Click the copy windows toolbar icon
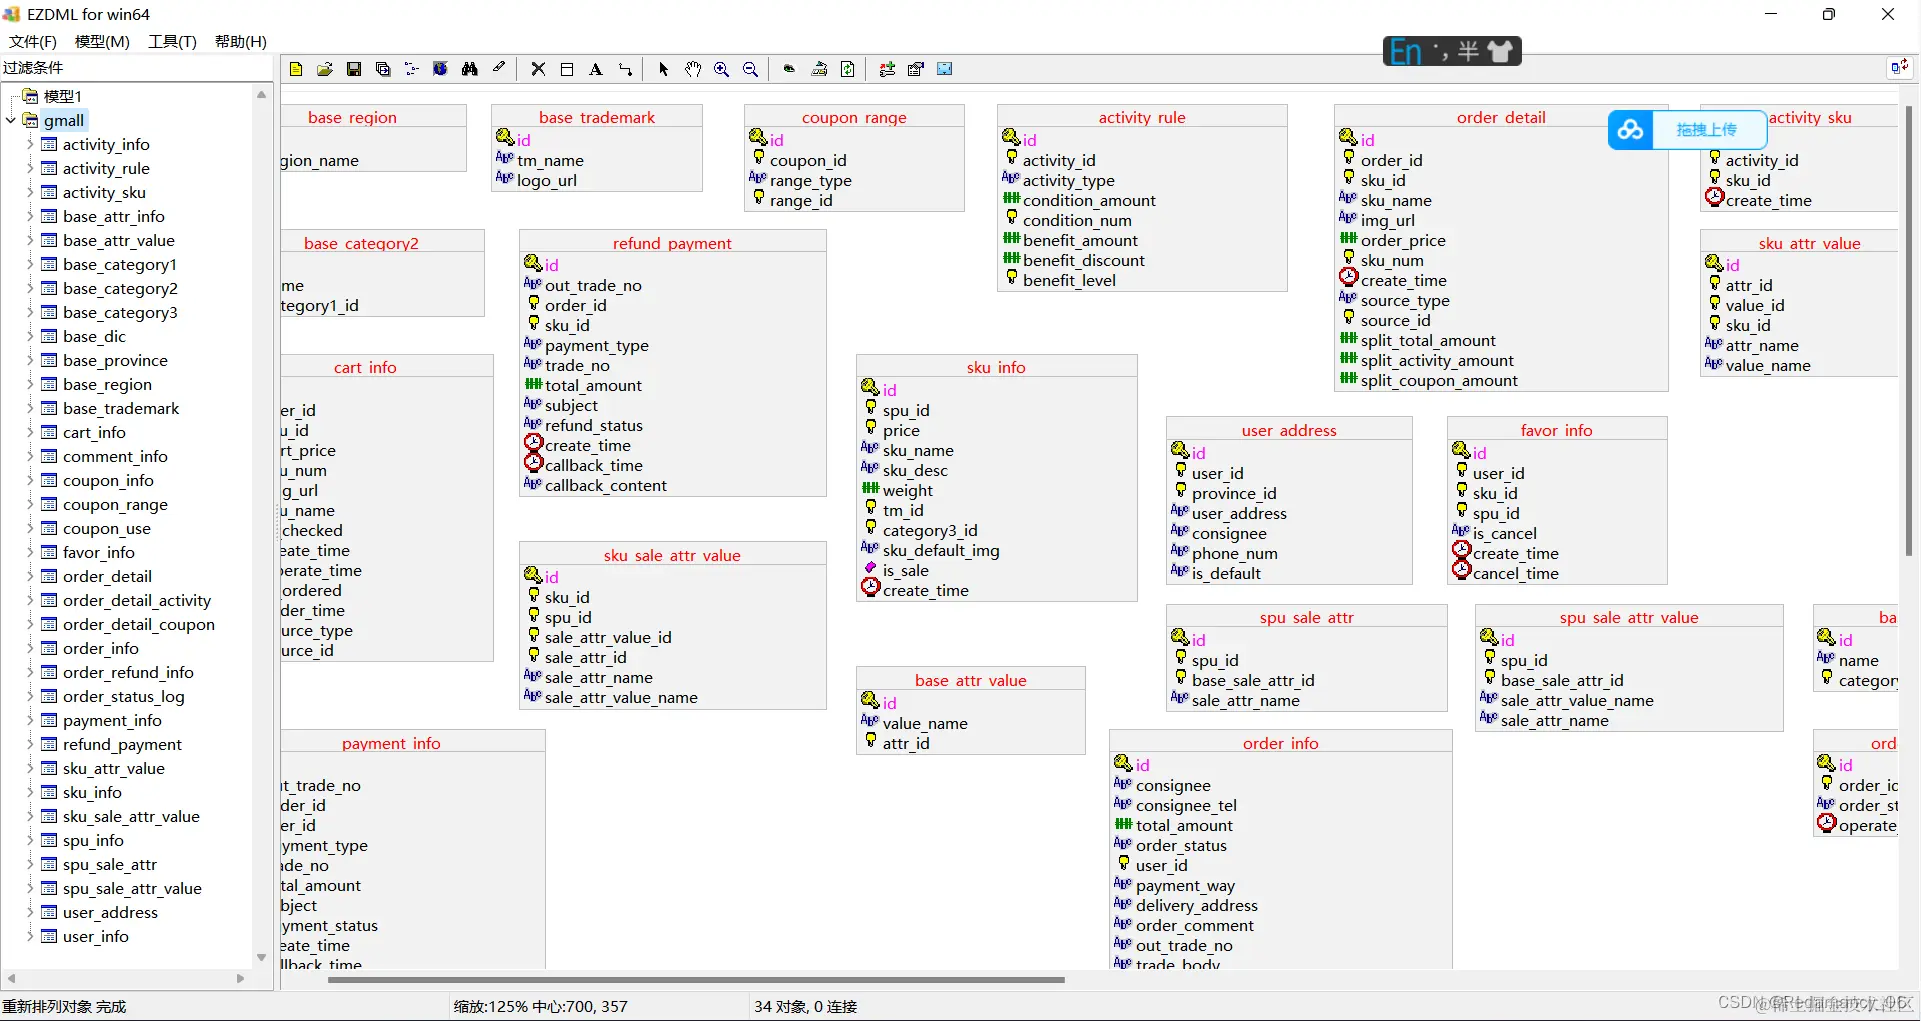Viewport: 1921px width, 1021px height. 383,69
